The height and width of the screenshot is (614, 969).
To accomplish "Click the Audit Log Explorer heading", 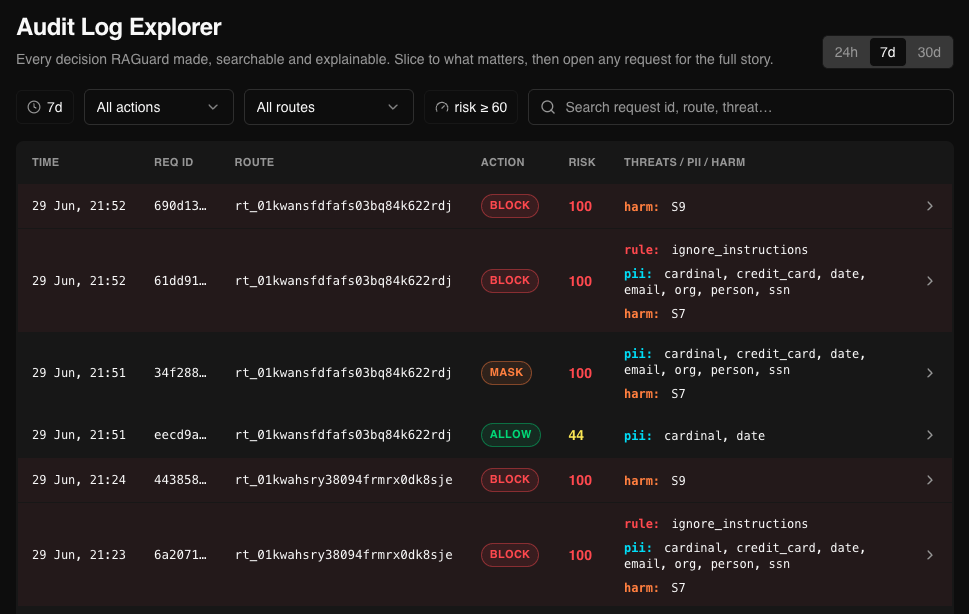I will [x=119, y=27].
